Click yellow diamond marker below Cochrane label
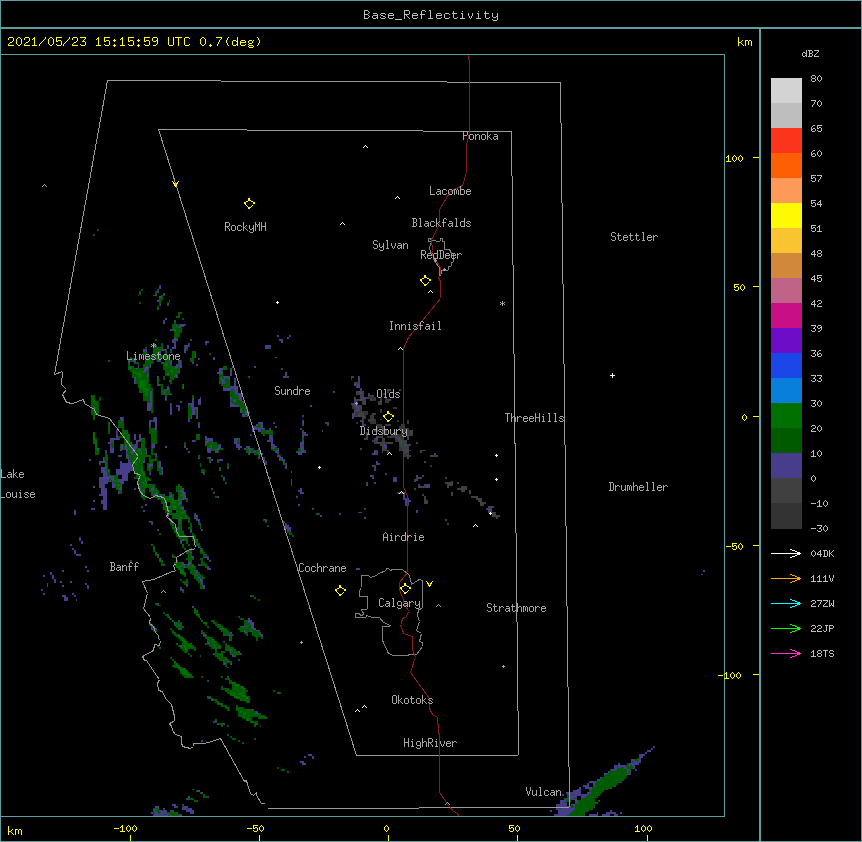 tap(340, 591)
